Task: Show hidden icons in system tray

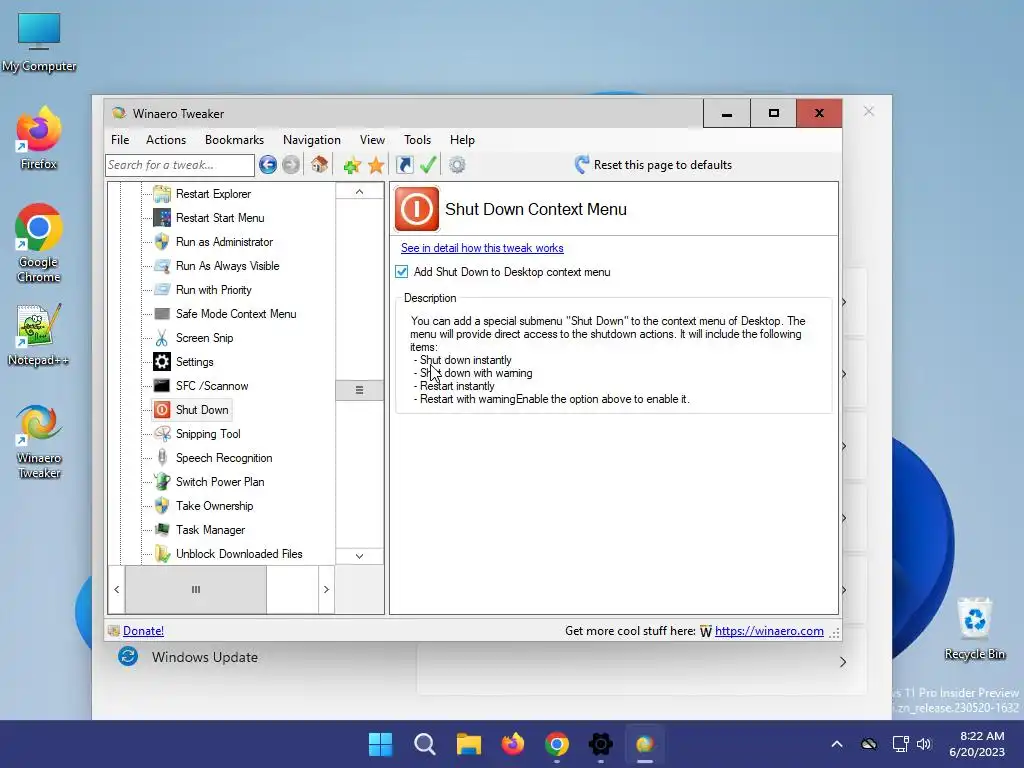Action: pos(837,744)
